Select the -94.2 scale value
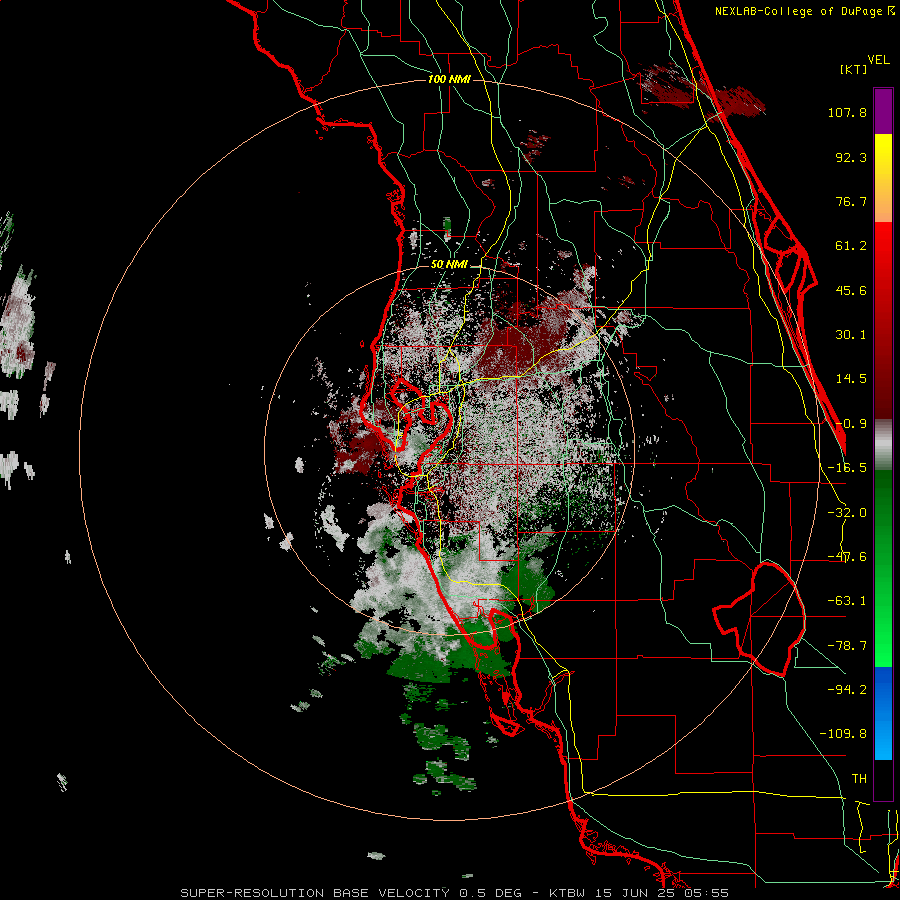Viewport: 900px width, 900px height. click(847, 690)
